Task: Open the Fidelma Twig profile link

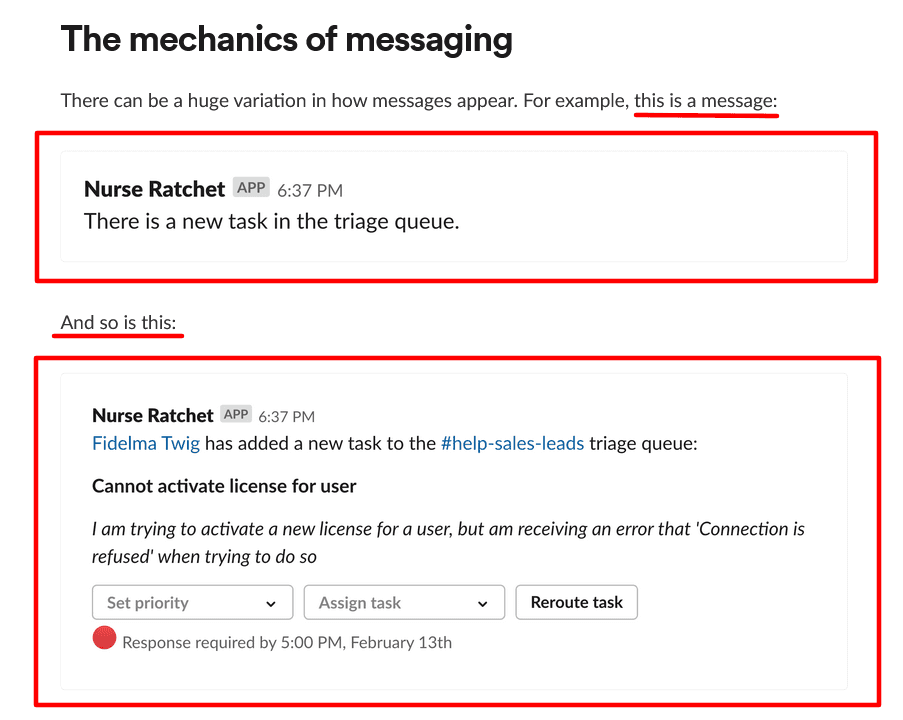Action: pos(146,443)
